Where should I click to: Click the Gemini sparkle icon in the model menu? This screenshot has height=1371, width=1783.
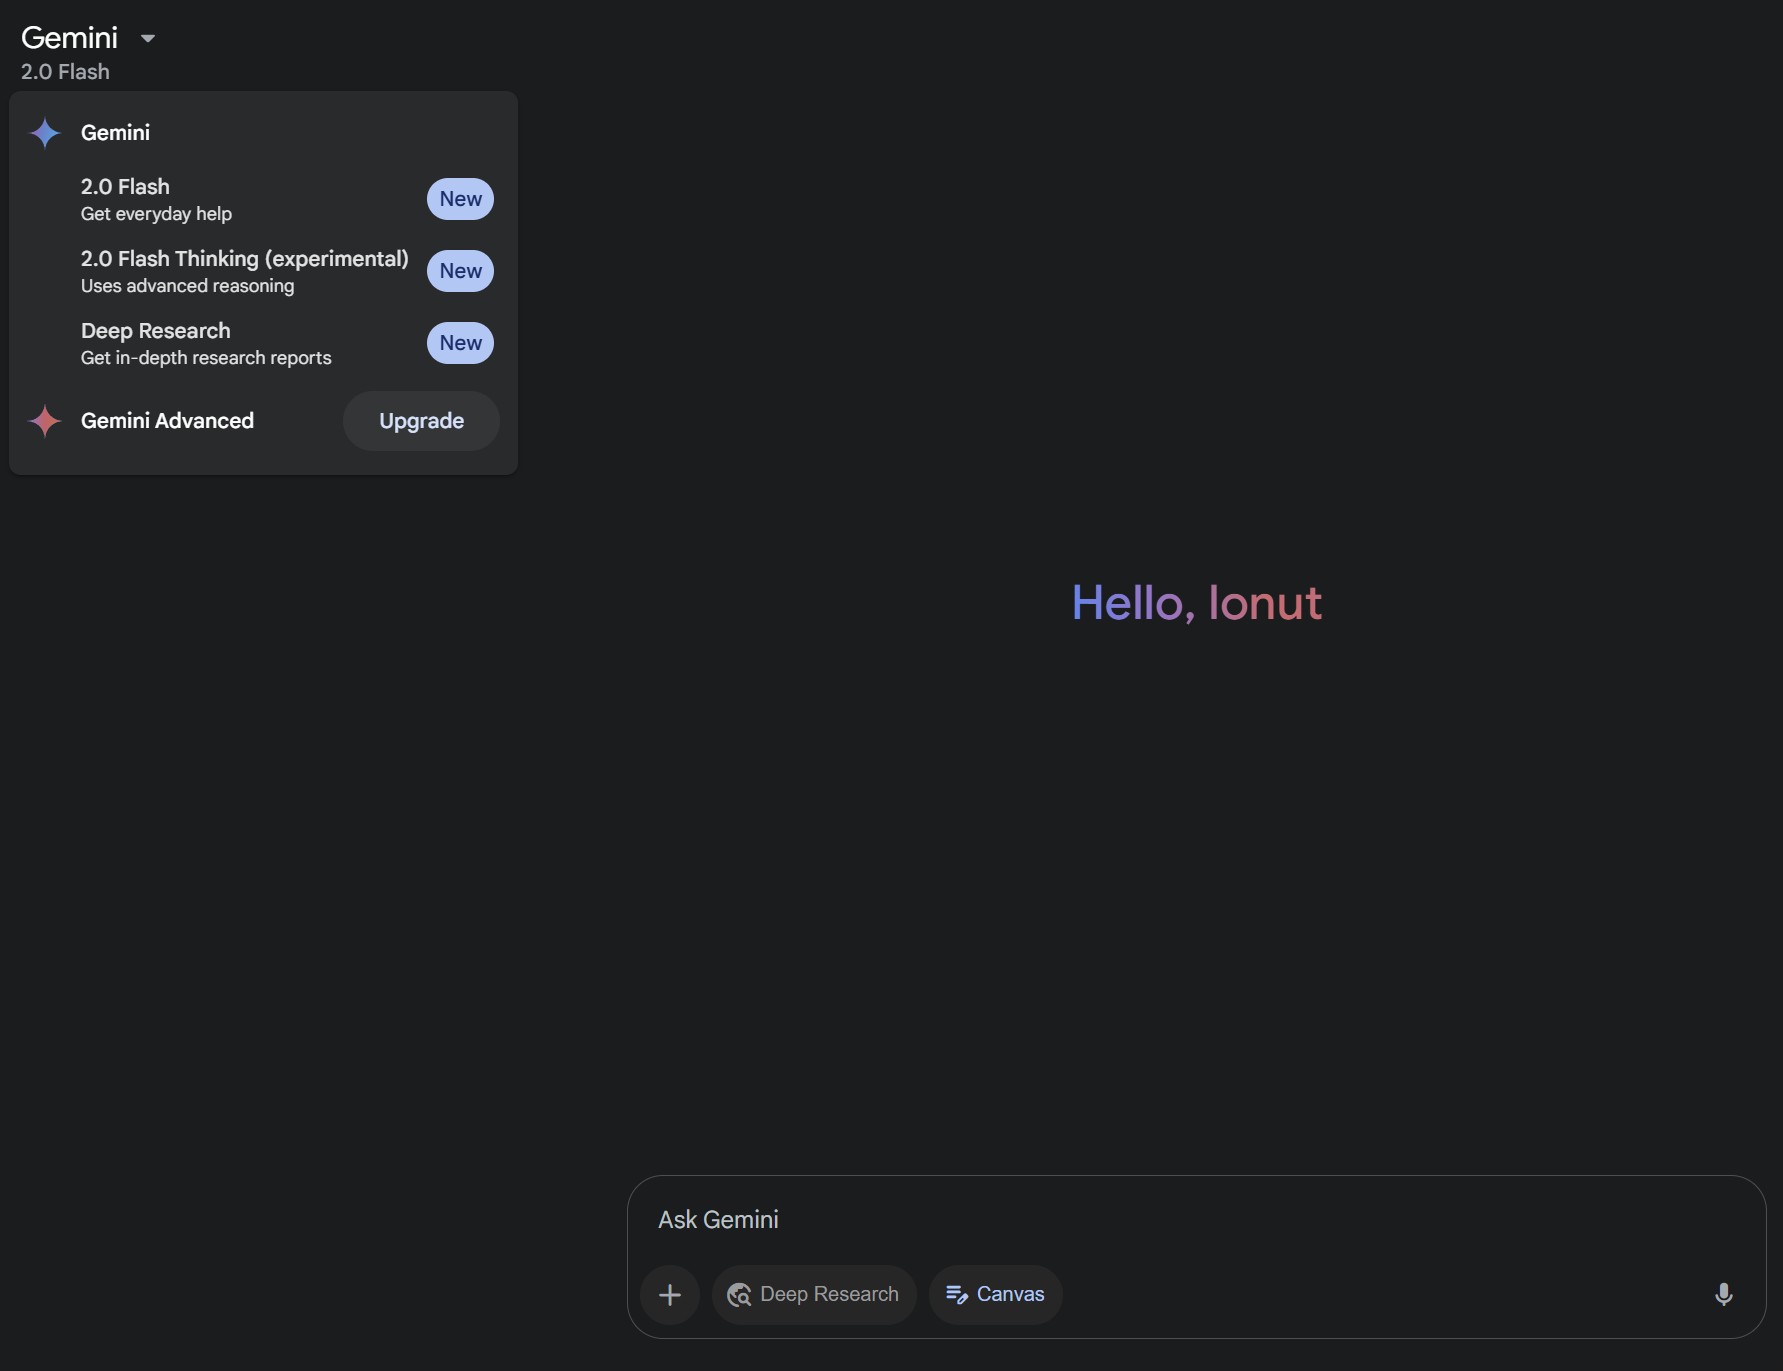45,132
